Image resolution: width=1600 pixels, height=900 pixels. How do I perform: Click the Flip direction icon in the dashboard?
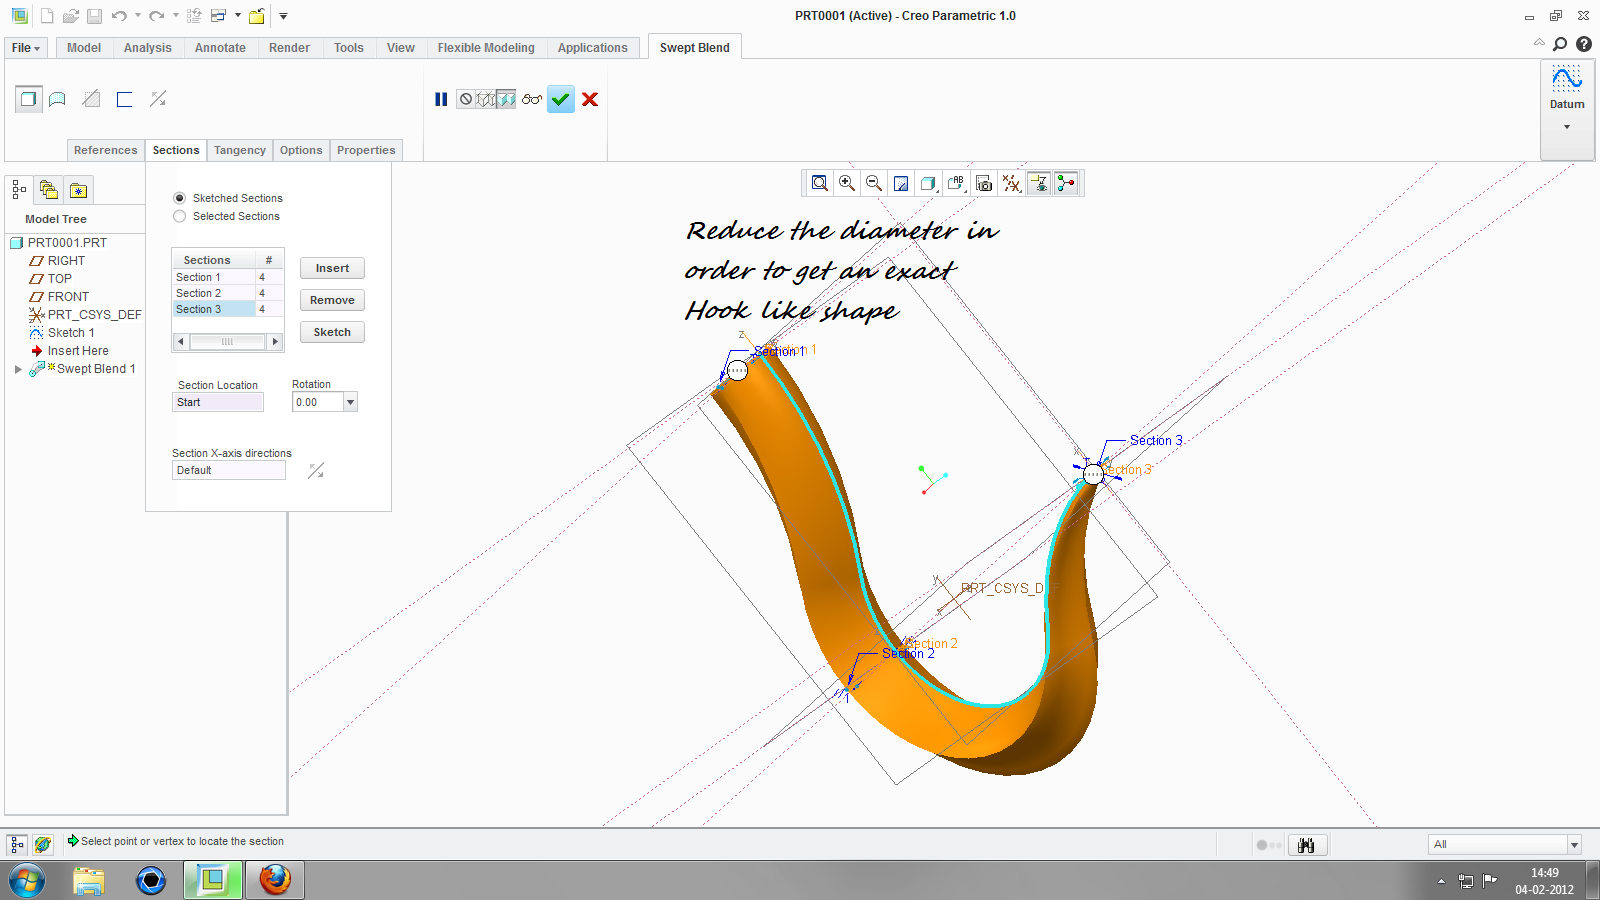[158, 99]
